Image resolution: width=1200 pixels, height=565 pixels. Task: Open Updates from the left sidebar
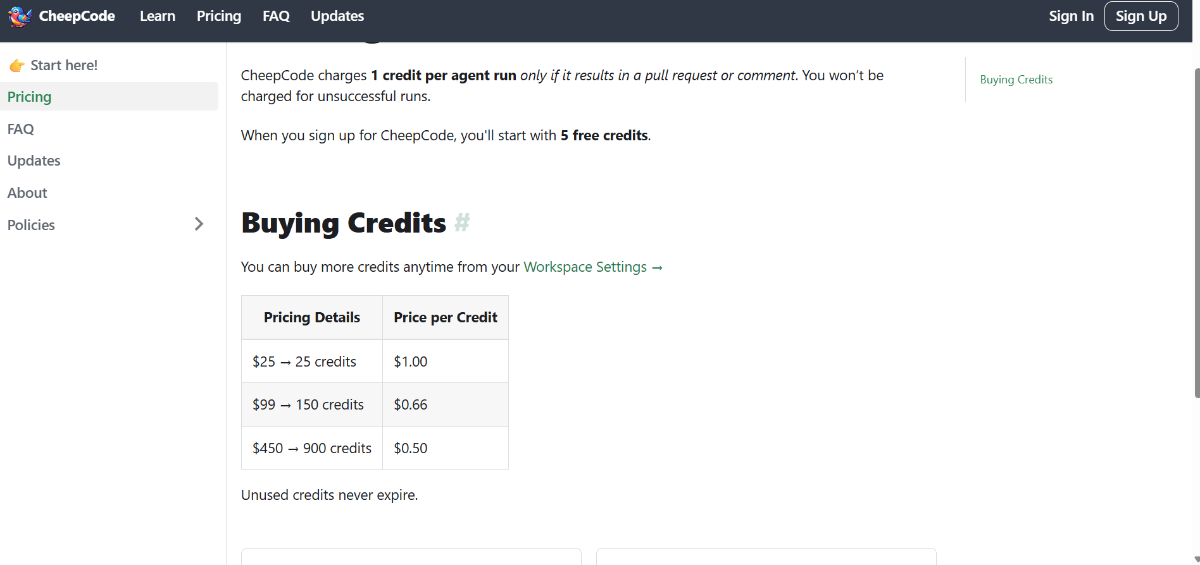34,161
